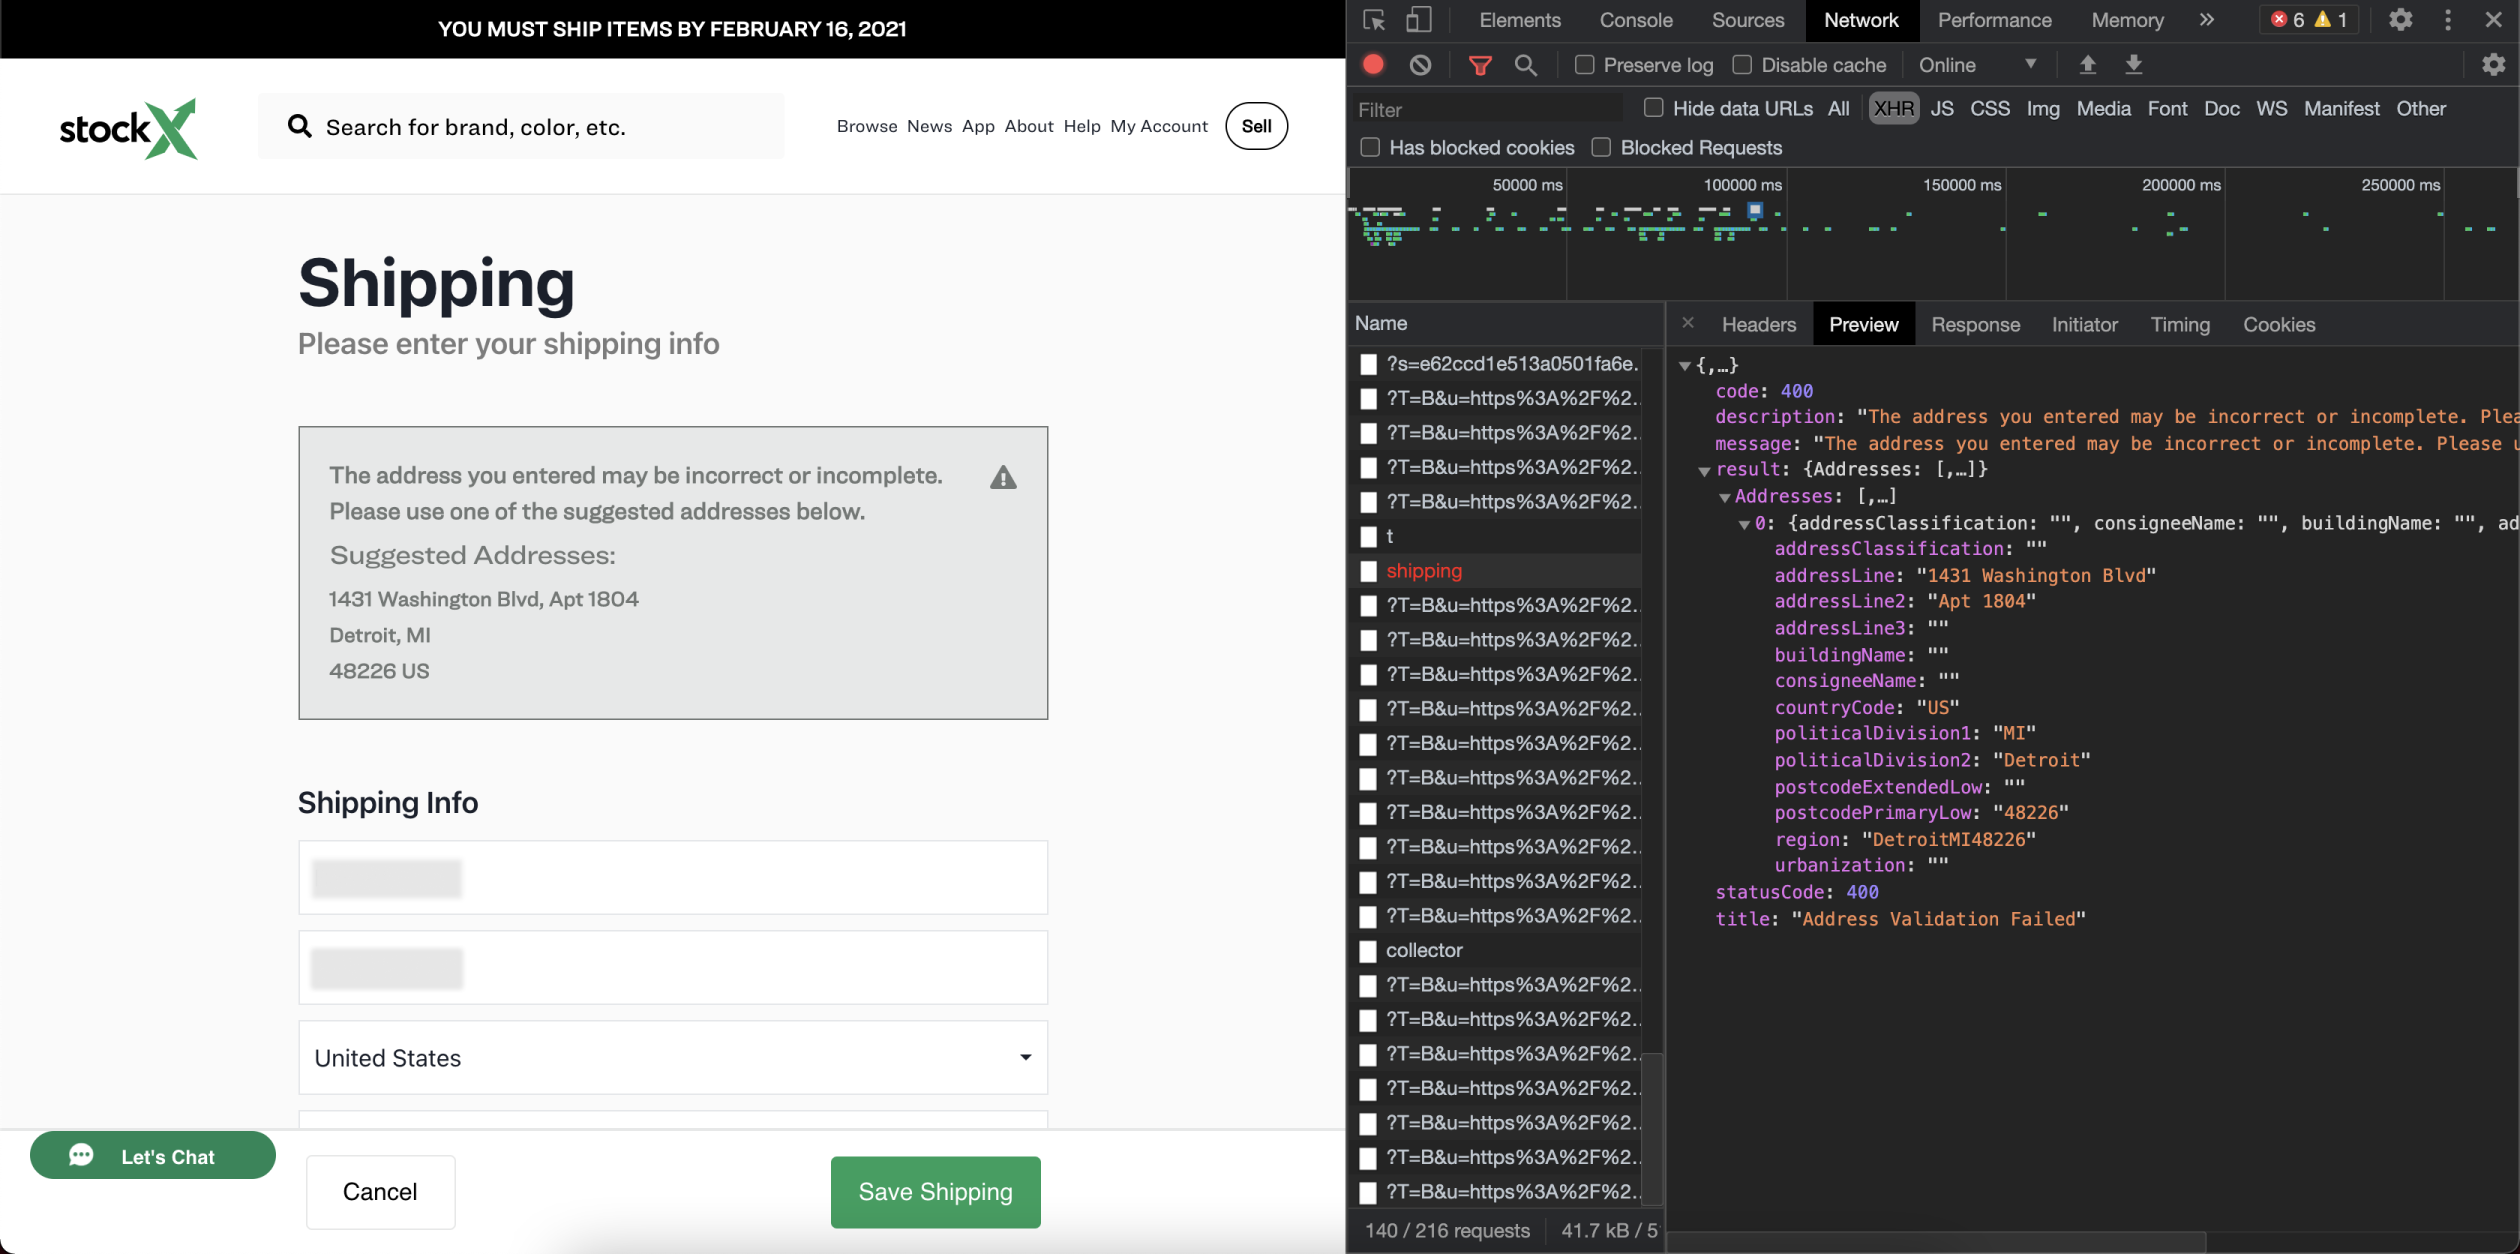This screenshot has width=2520, height=1254.
Task: Select the collector request row
Action: point(1495,950)
